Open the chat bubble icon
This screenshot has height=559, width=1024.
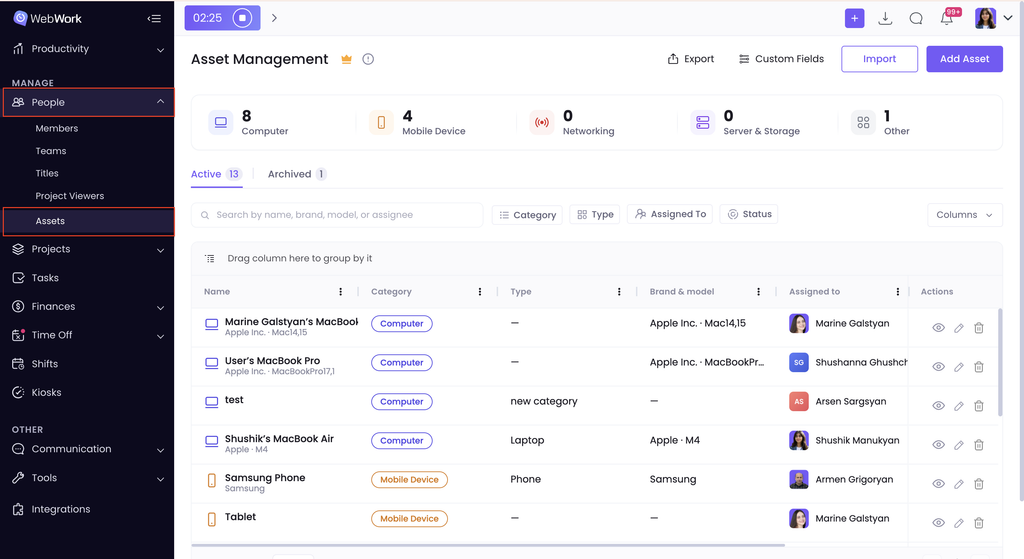(916, 18)
